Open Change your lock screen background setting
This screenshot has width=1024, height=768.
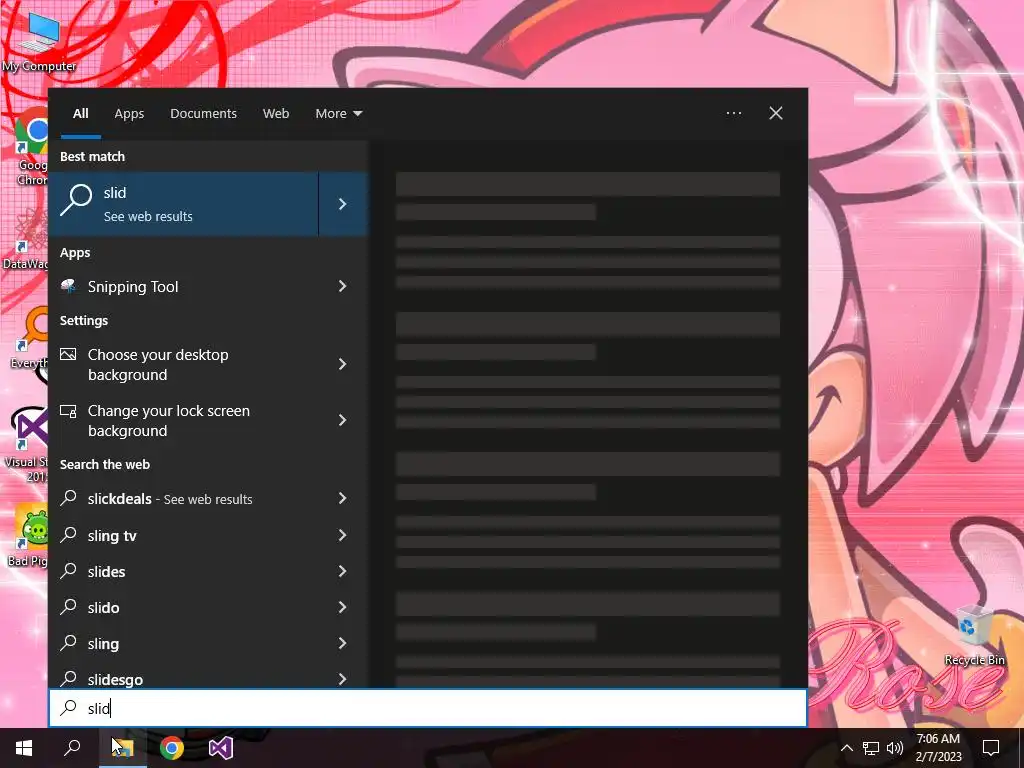[x=184, y=421]
